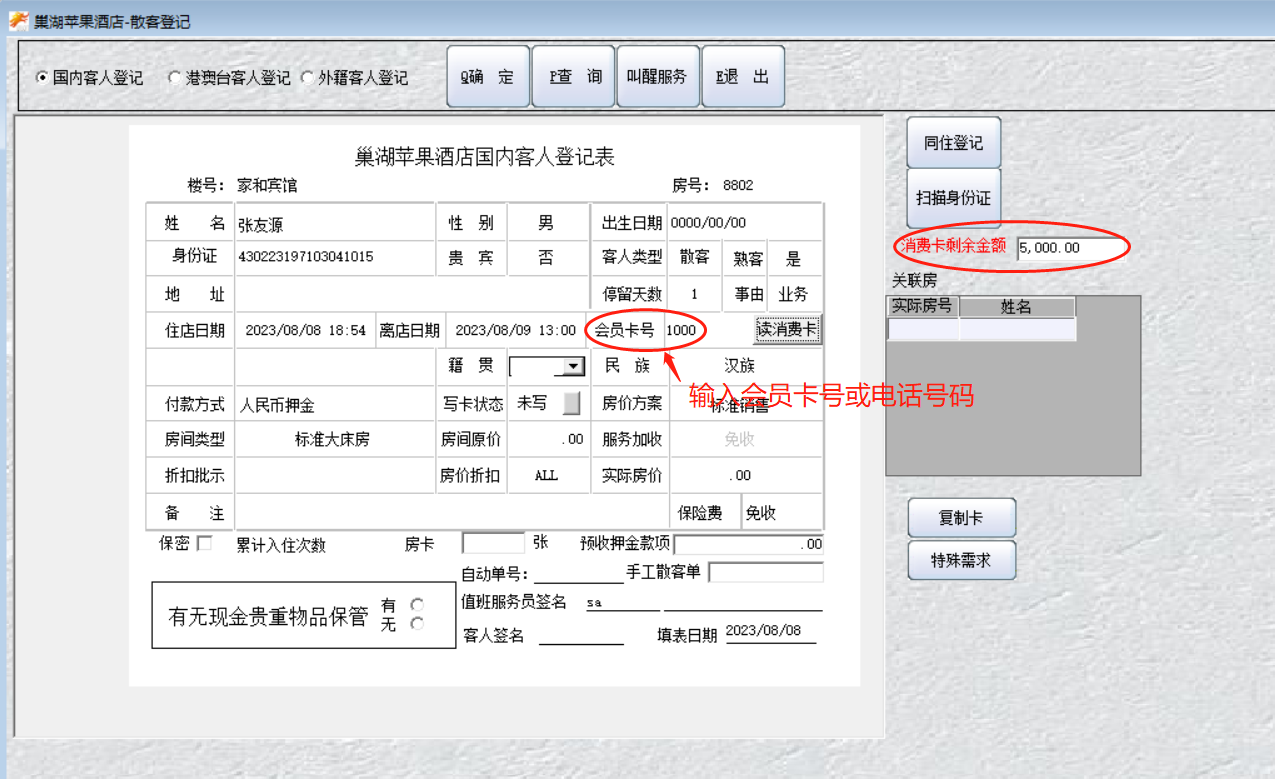Click the 复制卡 copy card button
This screenshot has height=779, width=1275.
click(961, 516)
